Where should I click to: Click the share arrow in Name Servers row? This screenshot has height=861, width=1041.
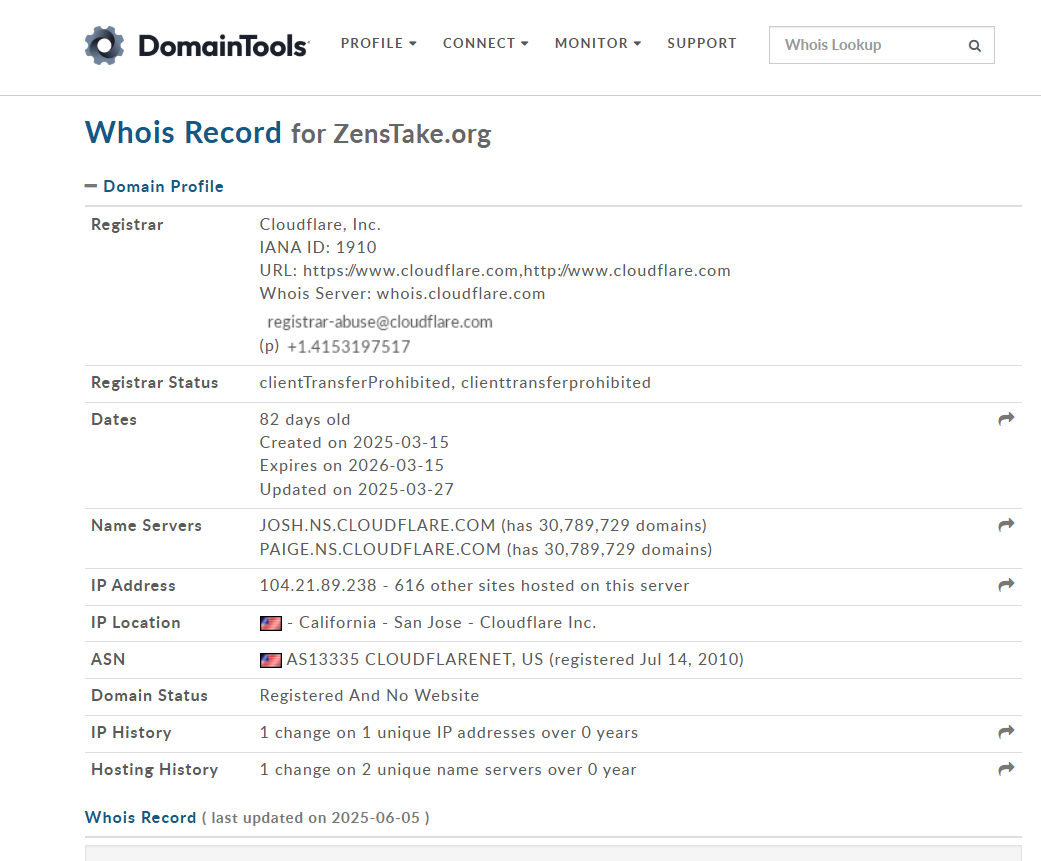click(x=1006, y=525)
